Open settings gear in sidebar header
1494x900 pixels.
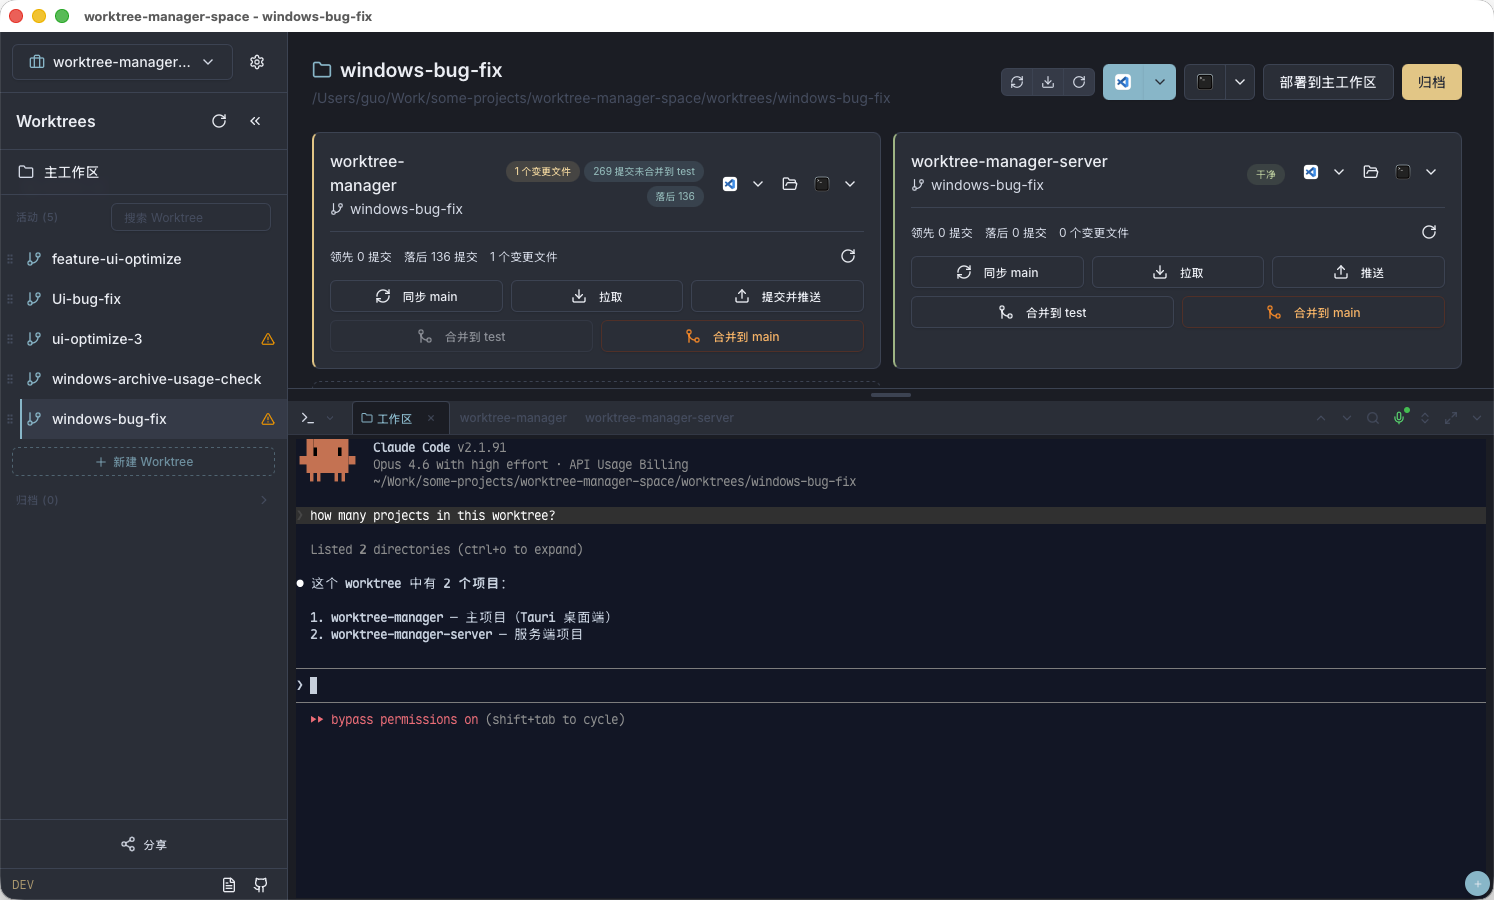[257, 62]
